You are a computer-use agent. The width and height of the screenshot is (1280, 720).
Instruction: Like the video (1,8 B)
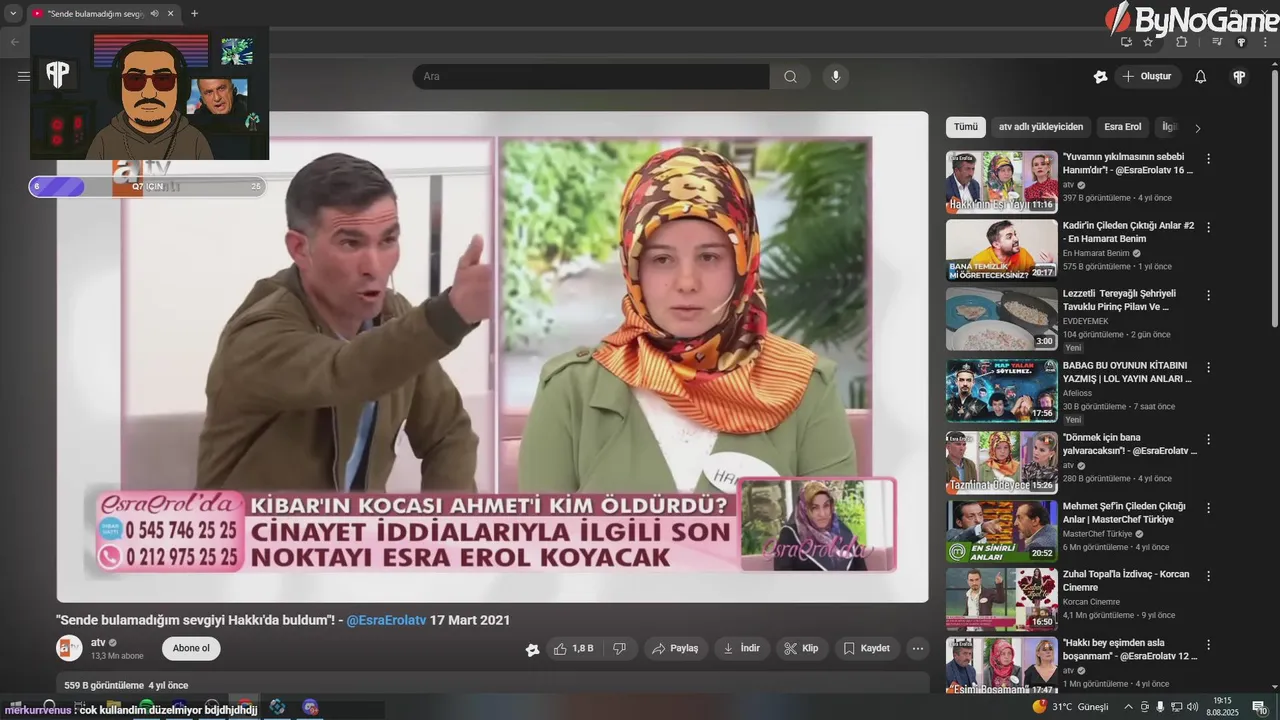click(576, 648)
